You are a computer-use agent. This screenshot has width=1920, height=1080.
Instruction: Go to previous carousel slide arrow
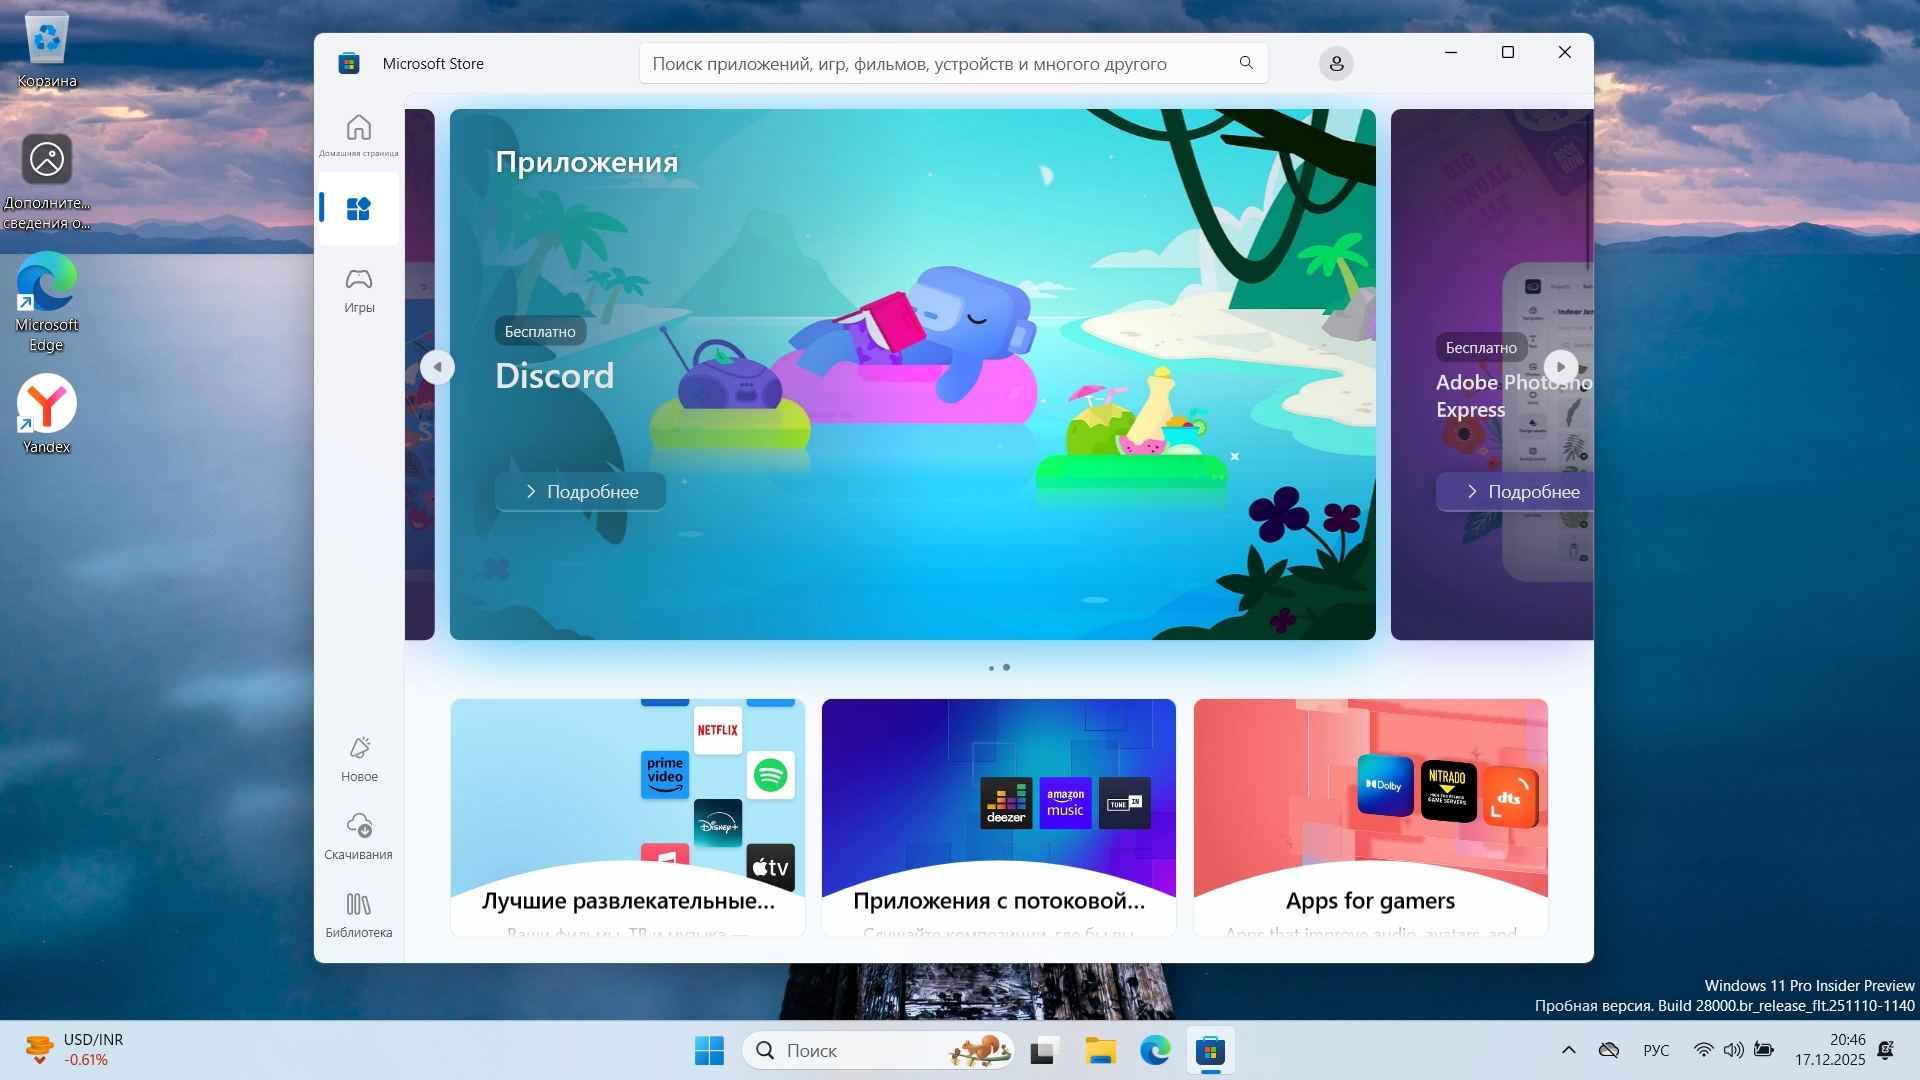(x=437, y=367)
